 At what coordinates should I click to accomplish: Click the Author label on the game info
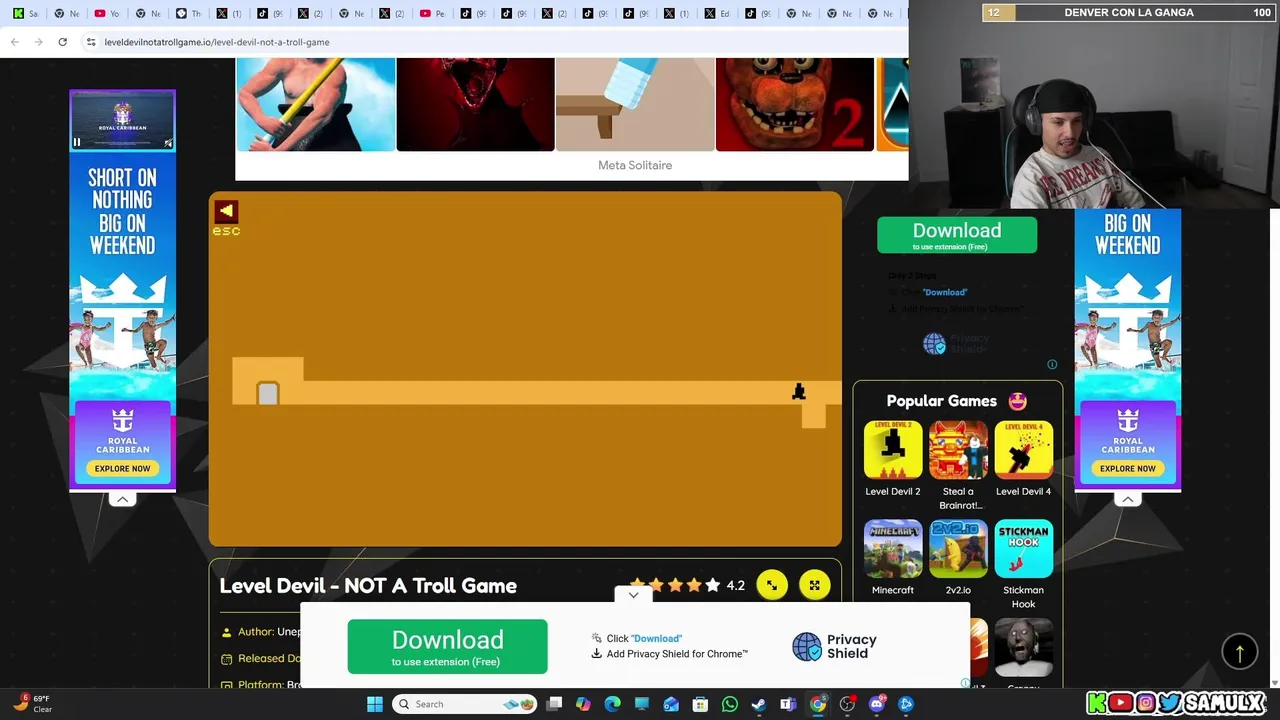click(x=256, y=632)
